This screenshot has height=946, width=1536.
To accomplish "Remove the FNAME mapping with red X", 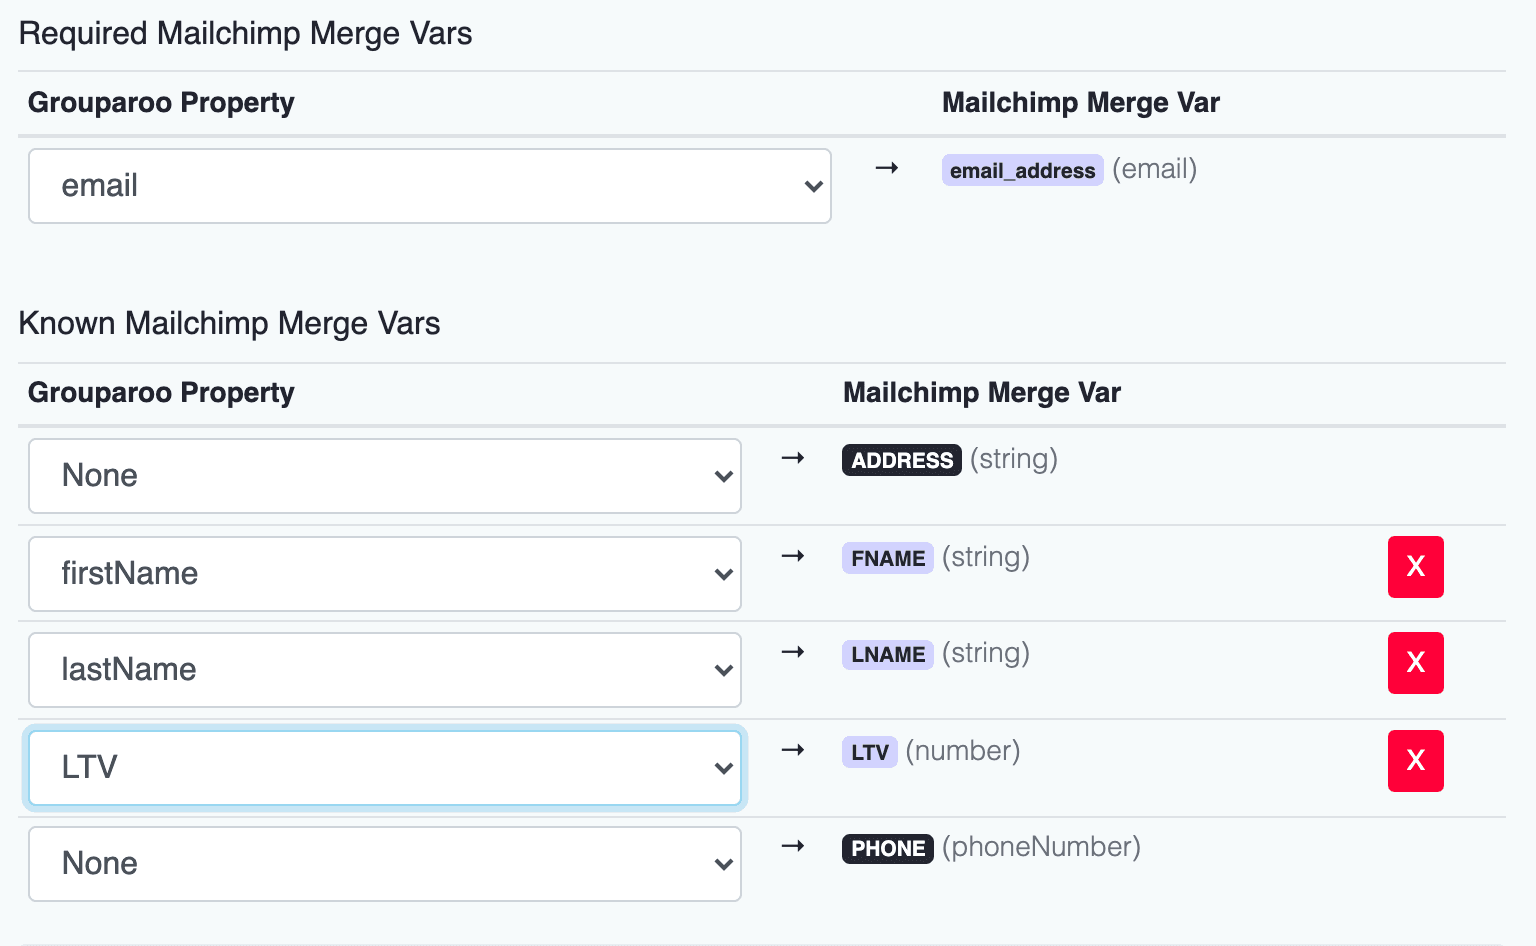I will [x=1416, y=567].
